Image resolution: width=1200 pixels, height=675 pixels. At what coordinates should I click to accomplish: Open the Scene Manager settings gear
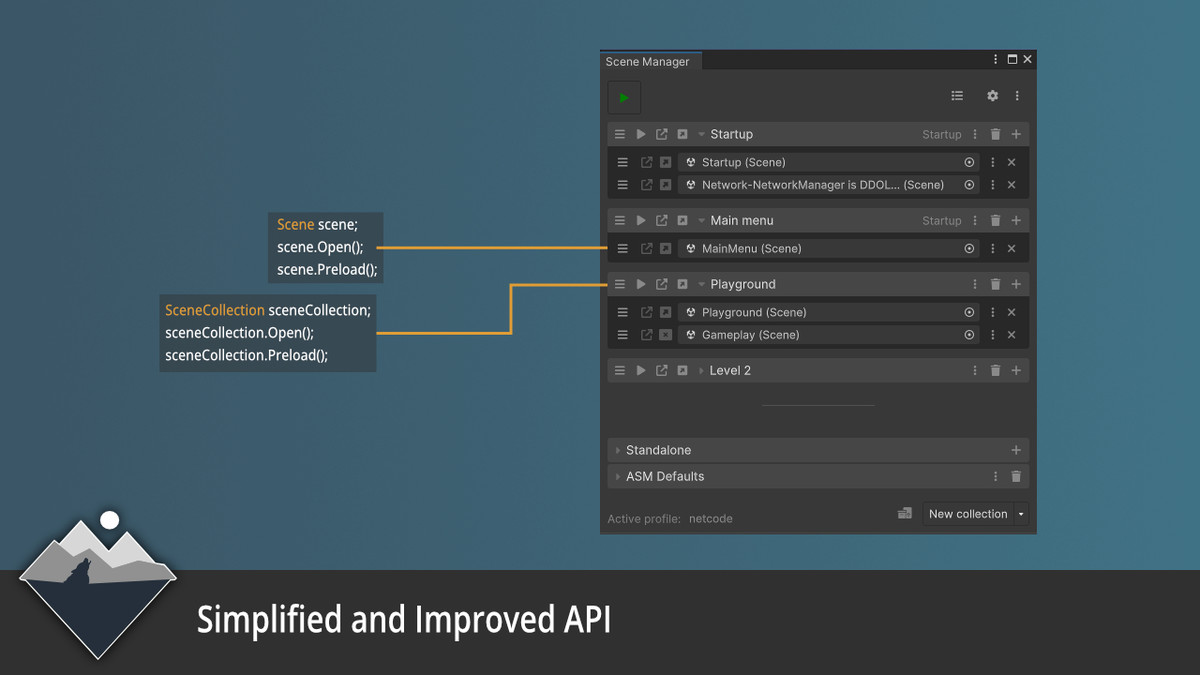click(x=992, y=96)
